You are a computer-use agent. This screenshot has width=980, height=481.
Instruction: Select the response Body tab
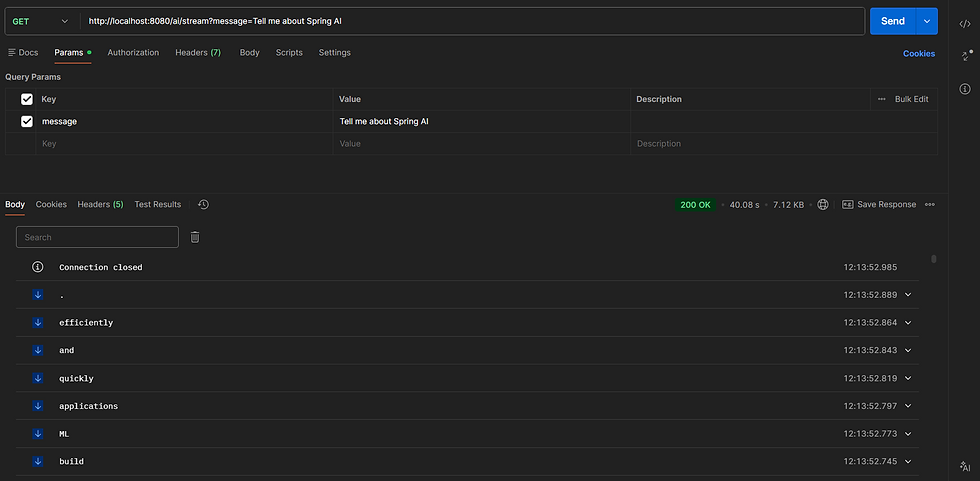coord(15,204)
